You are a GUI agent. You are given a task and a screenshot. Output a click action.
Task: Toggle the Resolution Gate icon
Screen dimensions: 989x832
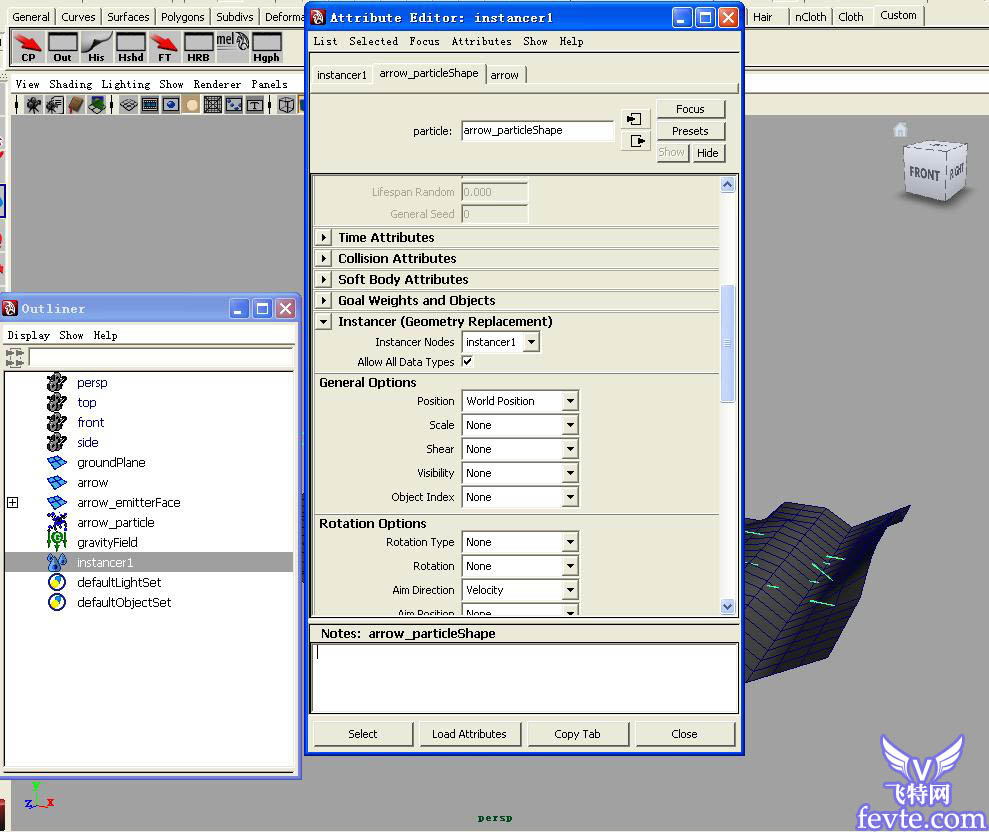click(x=171, y=105)
